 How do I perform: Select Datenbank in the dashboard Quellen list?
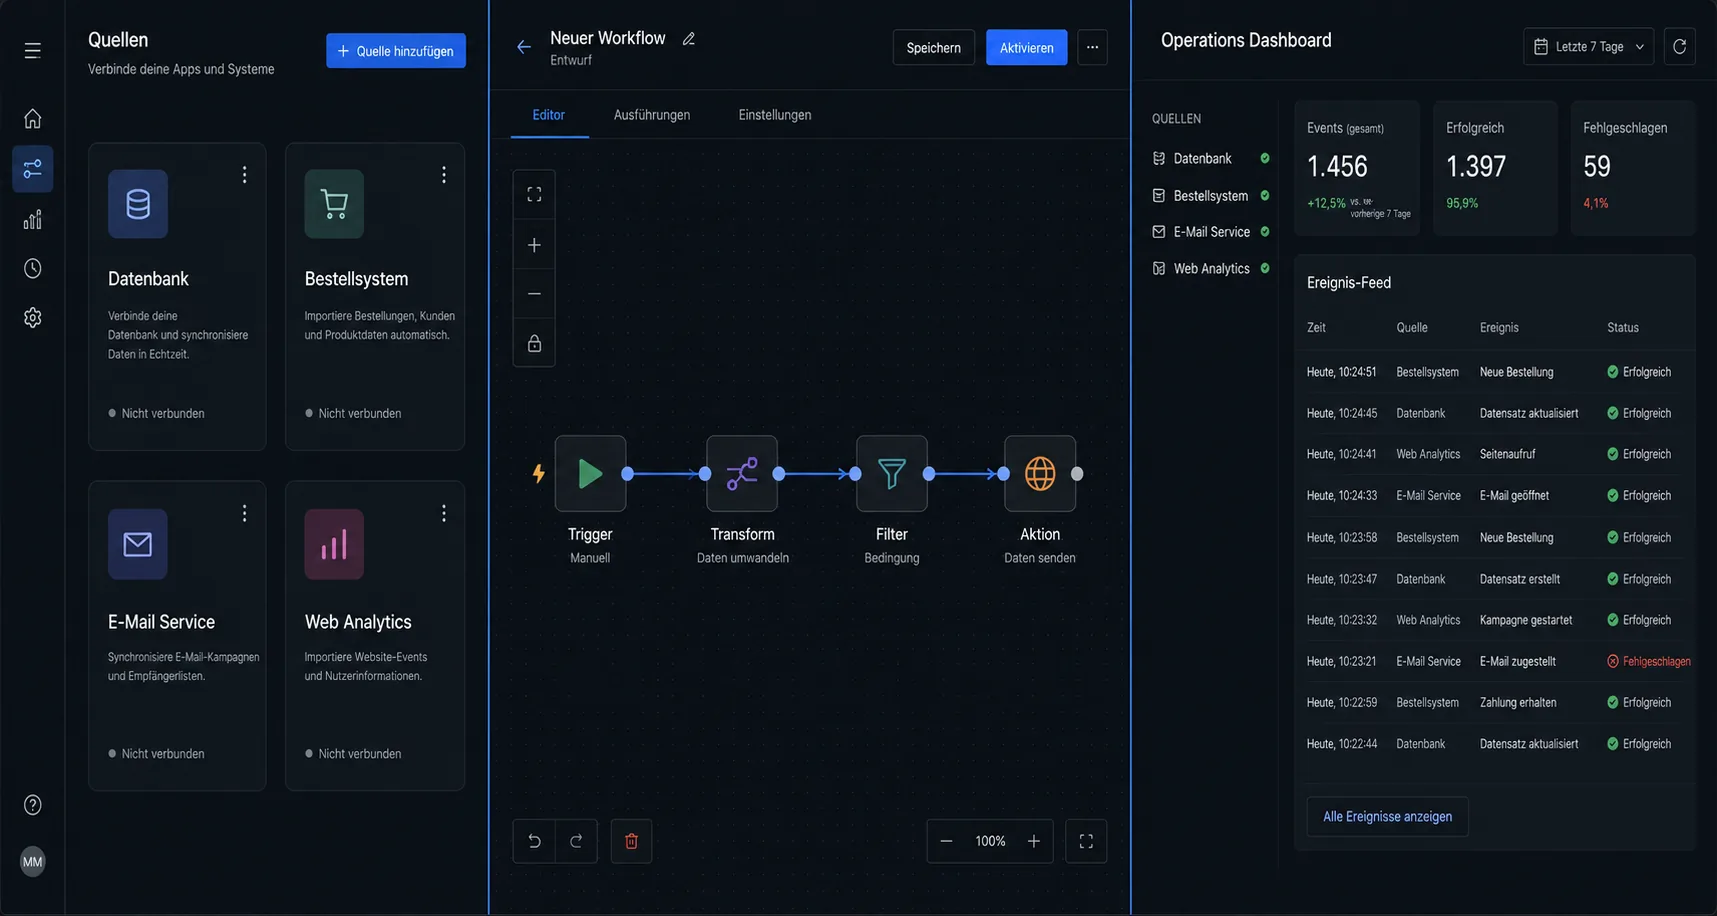(x=1211, y=159)
